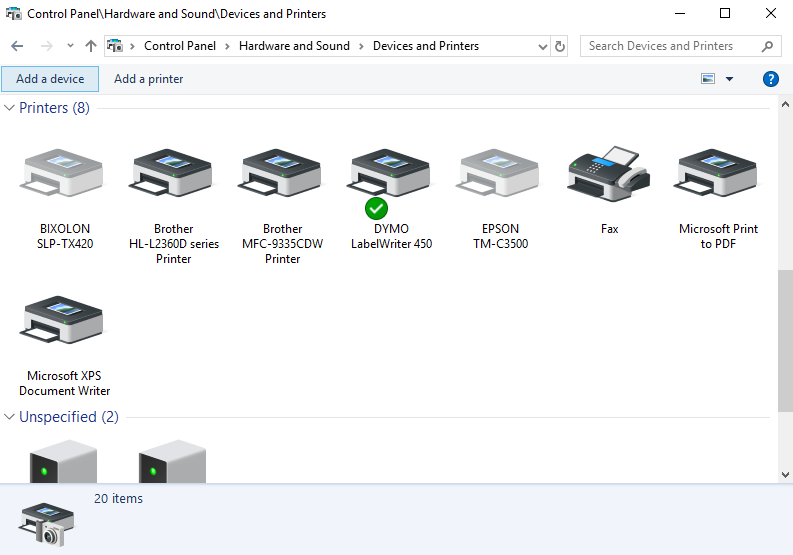793x555 pixels.
Task: Click the devices icon in details pane
Action: pos(46,524)
